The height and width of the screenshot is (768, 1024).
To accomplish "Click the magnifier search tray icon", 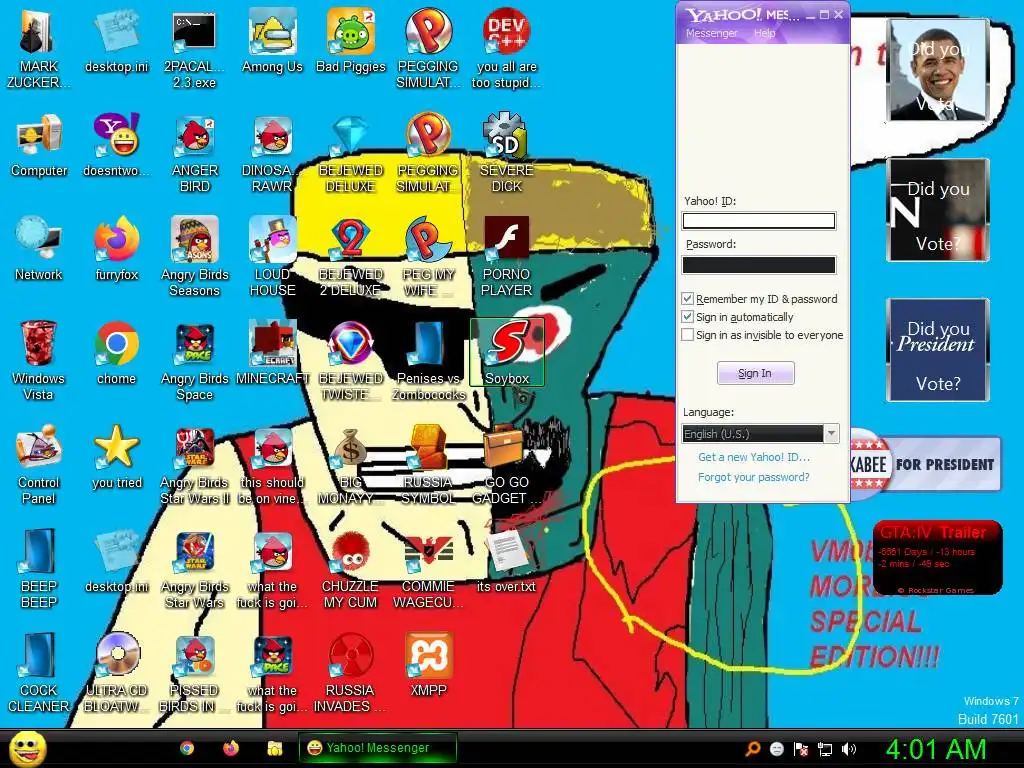I will coord(752,749).
